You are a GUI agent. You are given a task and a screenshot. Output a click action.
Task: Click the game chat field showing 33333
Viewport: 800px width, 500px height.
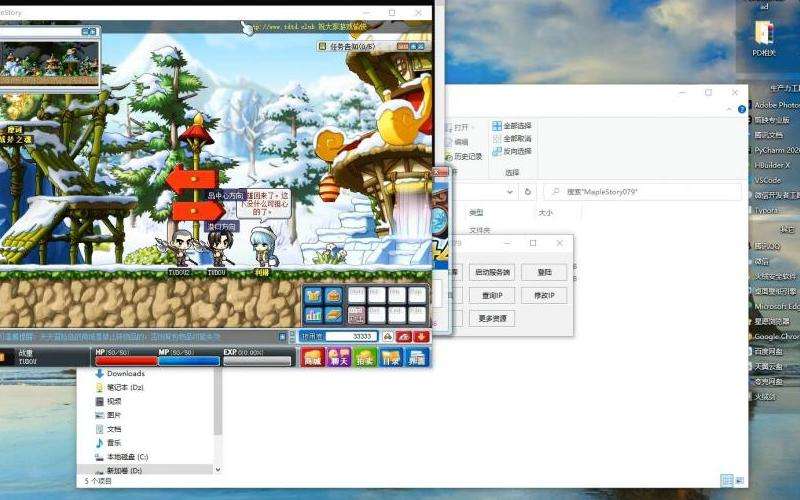[351, 336]
